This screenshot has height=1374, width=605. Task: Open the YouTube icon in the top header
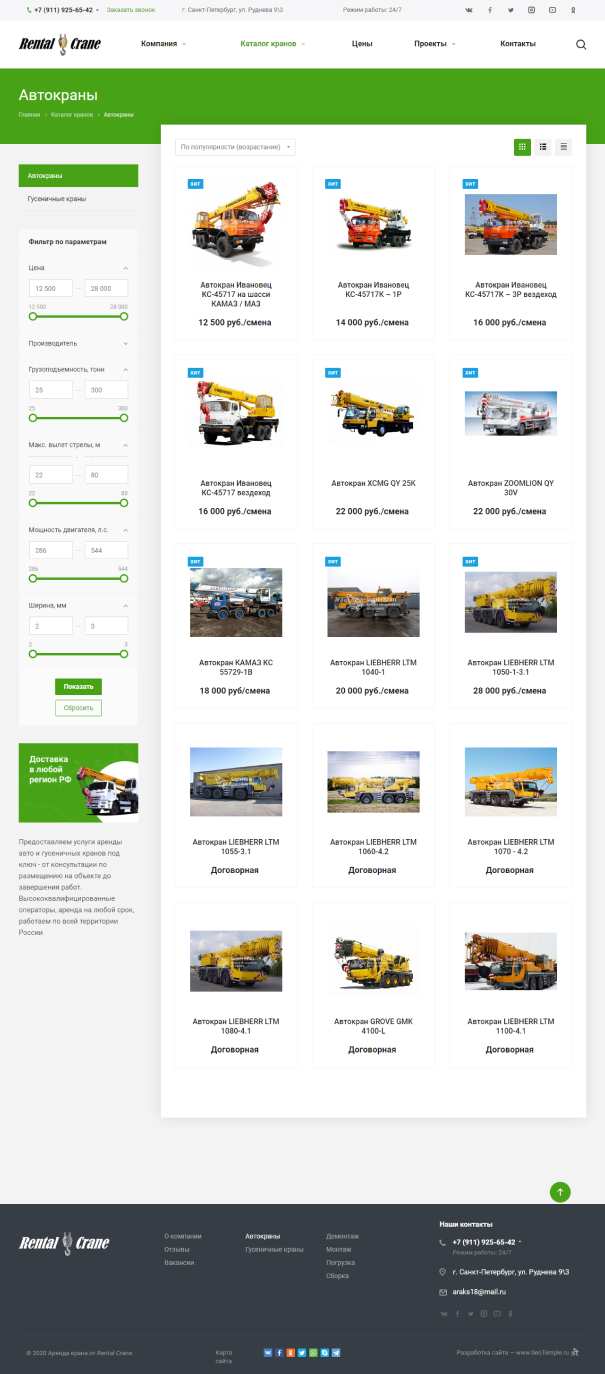[552, 10]
